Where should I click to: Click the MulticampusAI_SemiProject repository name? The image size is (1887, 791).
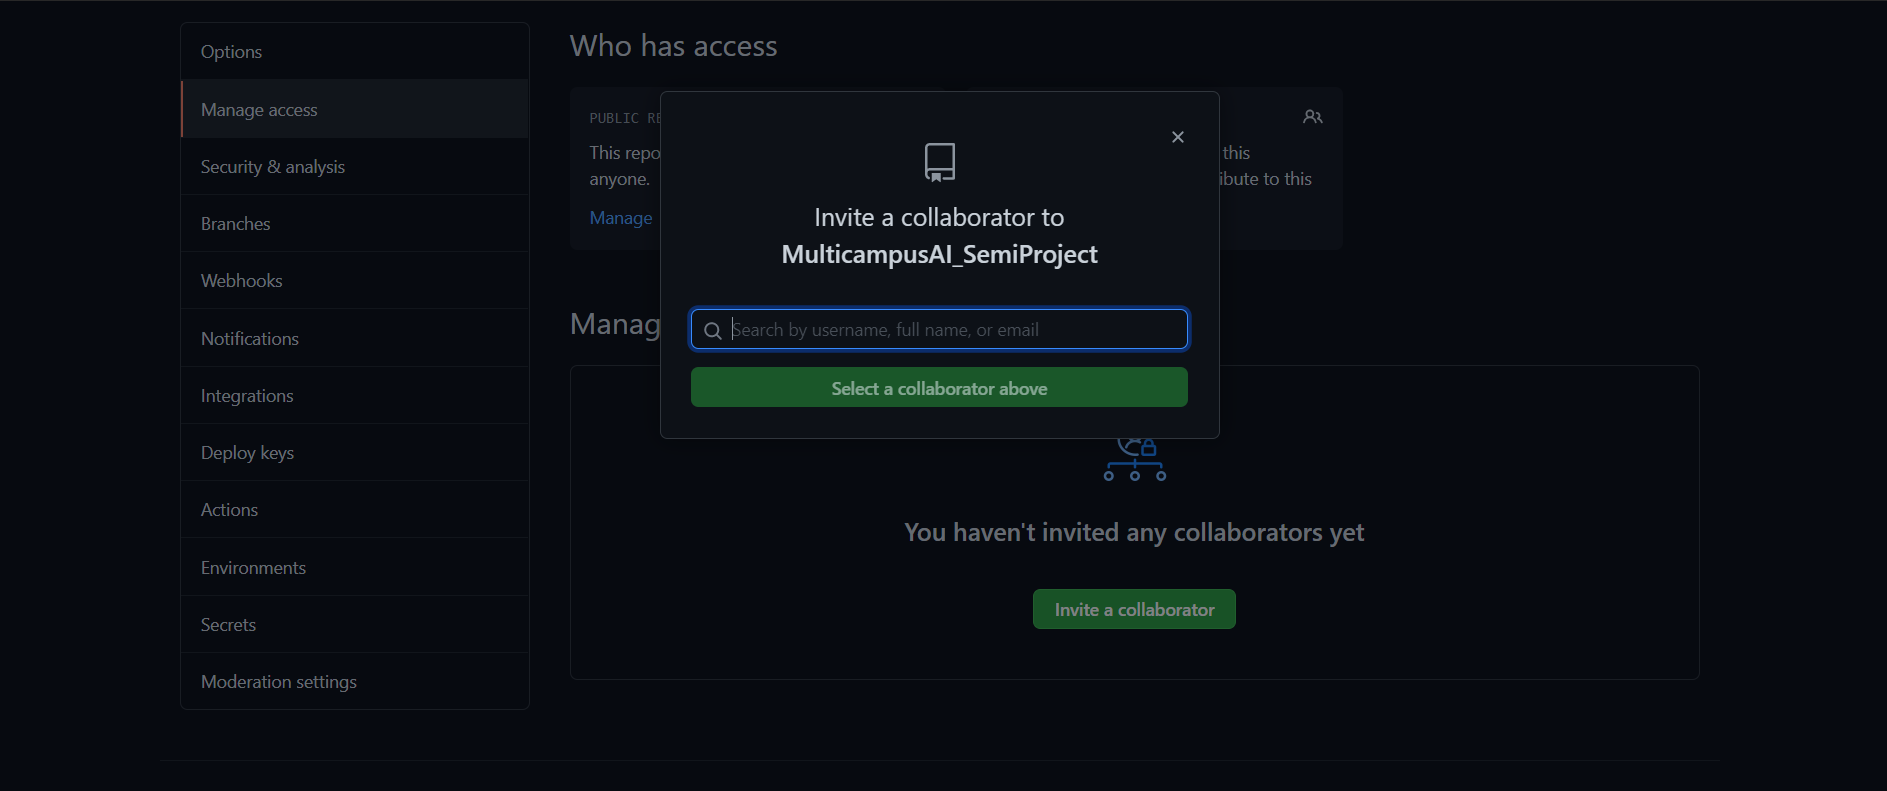[939, 254]
